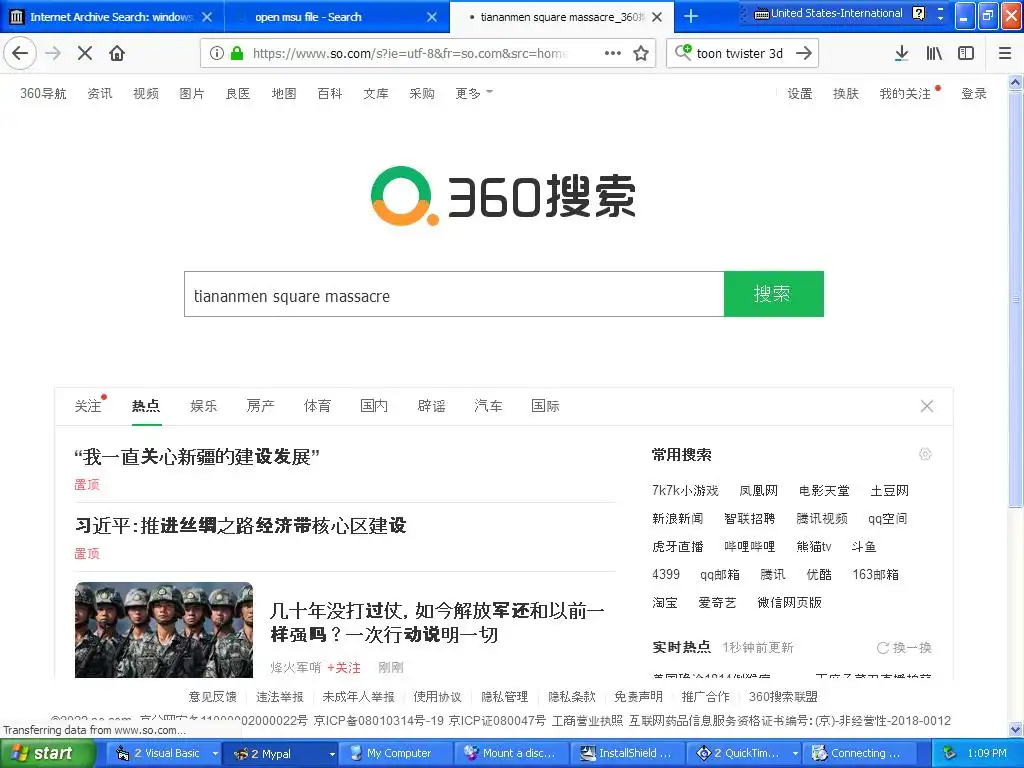Open the 163邮箱 shortcut link

[x=876, y=575]
